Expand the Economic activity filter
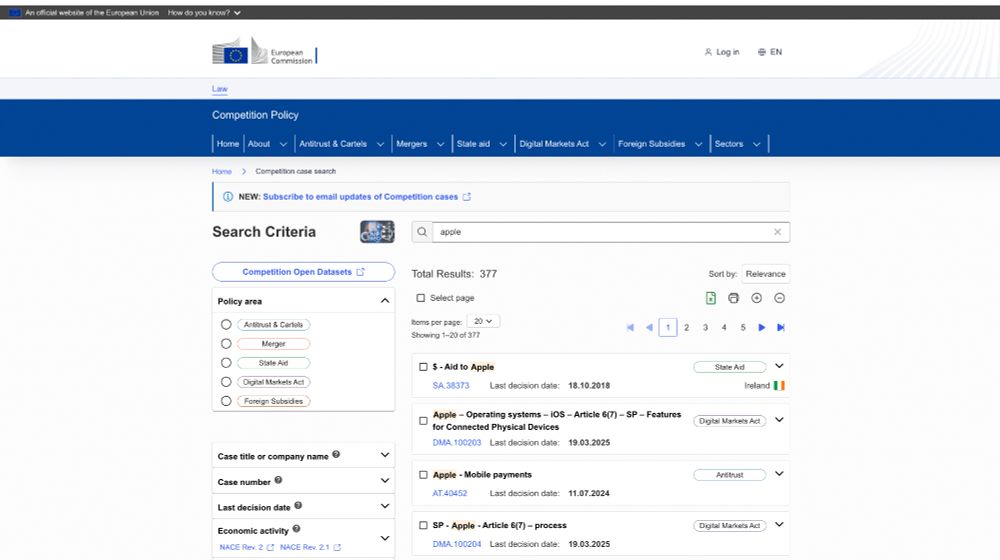 pos(385,538)
